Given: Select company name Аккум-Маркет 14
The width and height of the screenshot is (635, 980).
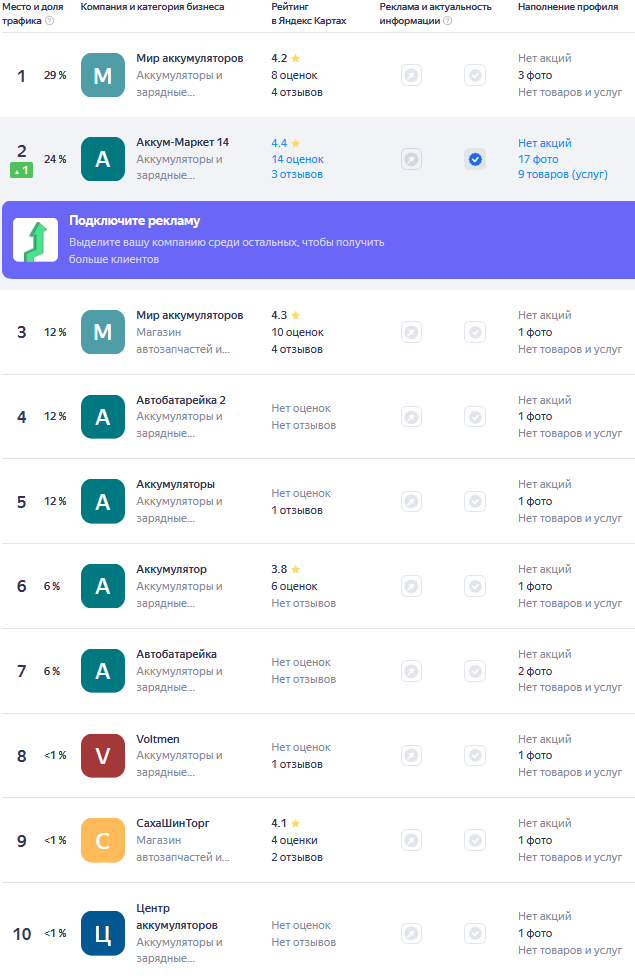Looking at the screenshot, I should 182,142.
